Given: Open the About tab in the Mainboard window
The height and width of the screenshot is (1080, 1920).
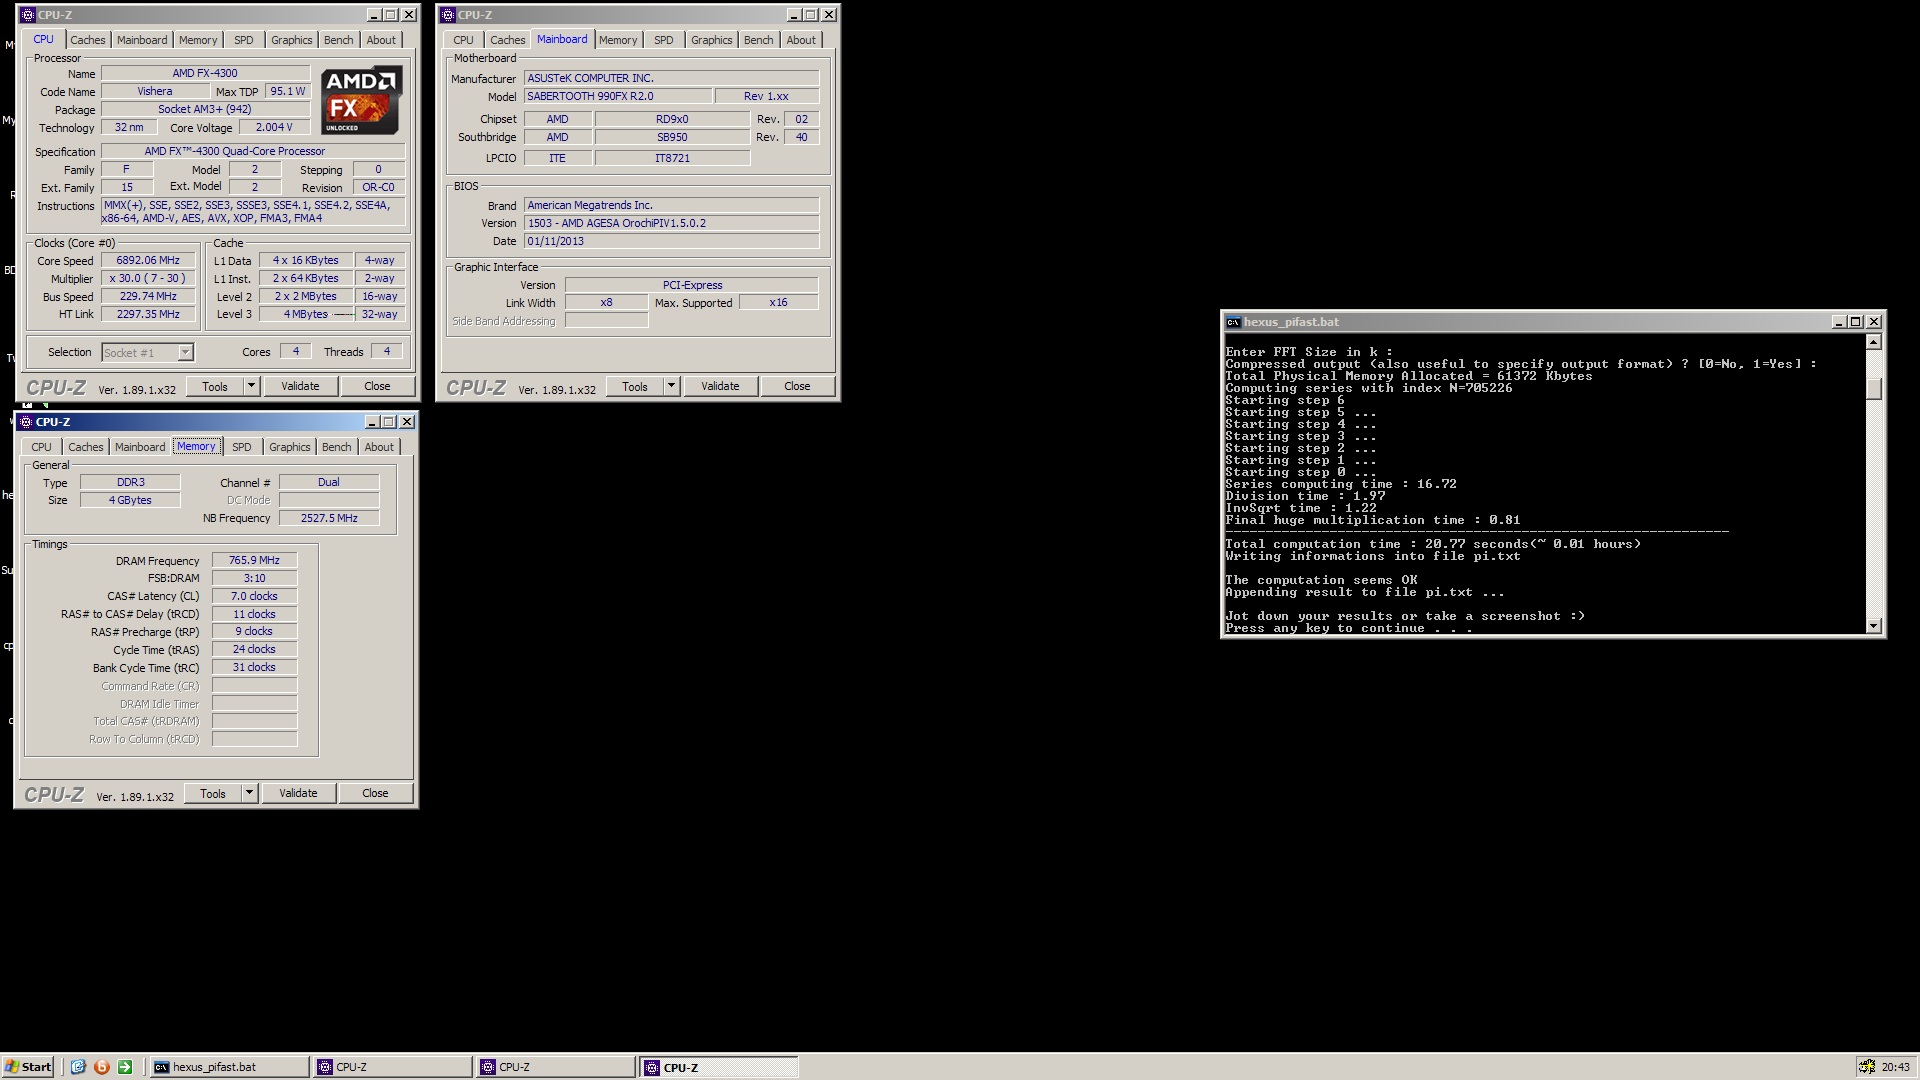Looking at the screenshot, I should point(801,40).
